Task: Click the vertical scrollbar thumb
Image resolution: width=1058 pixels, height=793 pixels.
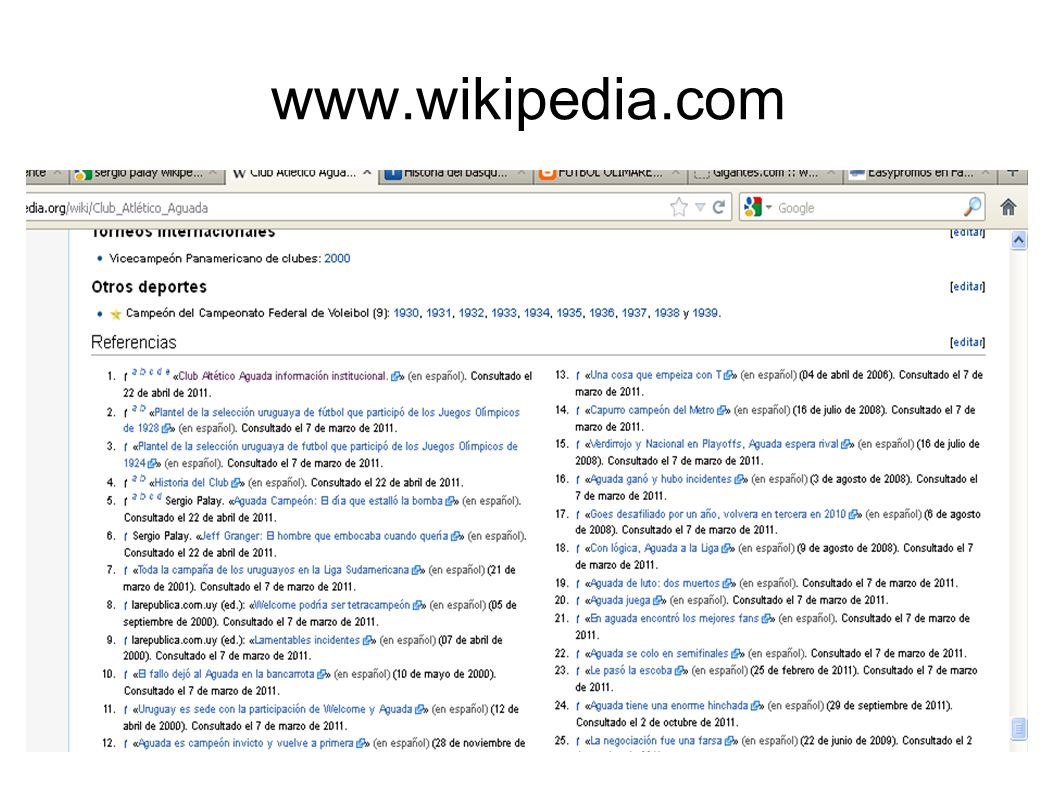Action: point(1019,728)
